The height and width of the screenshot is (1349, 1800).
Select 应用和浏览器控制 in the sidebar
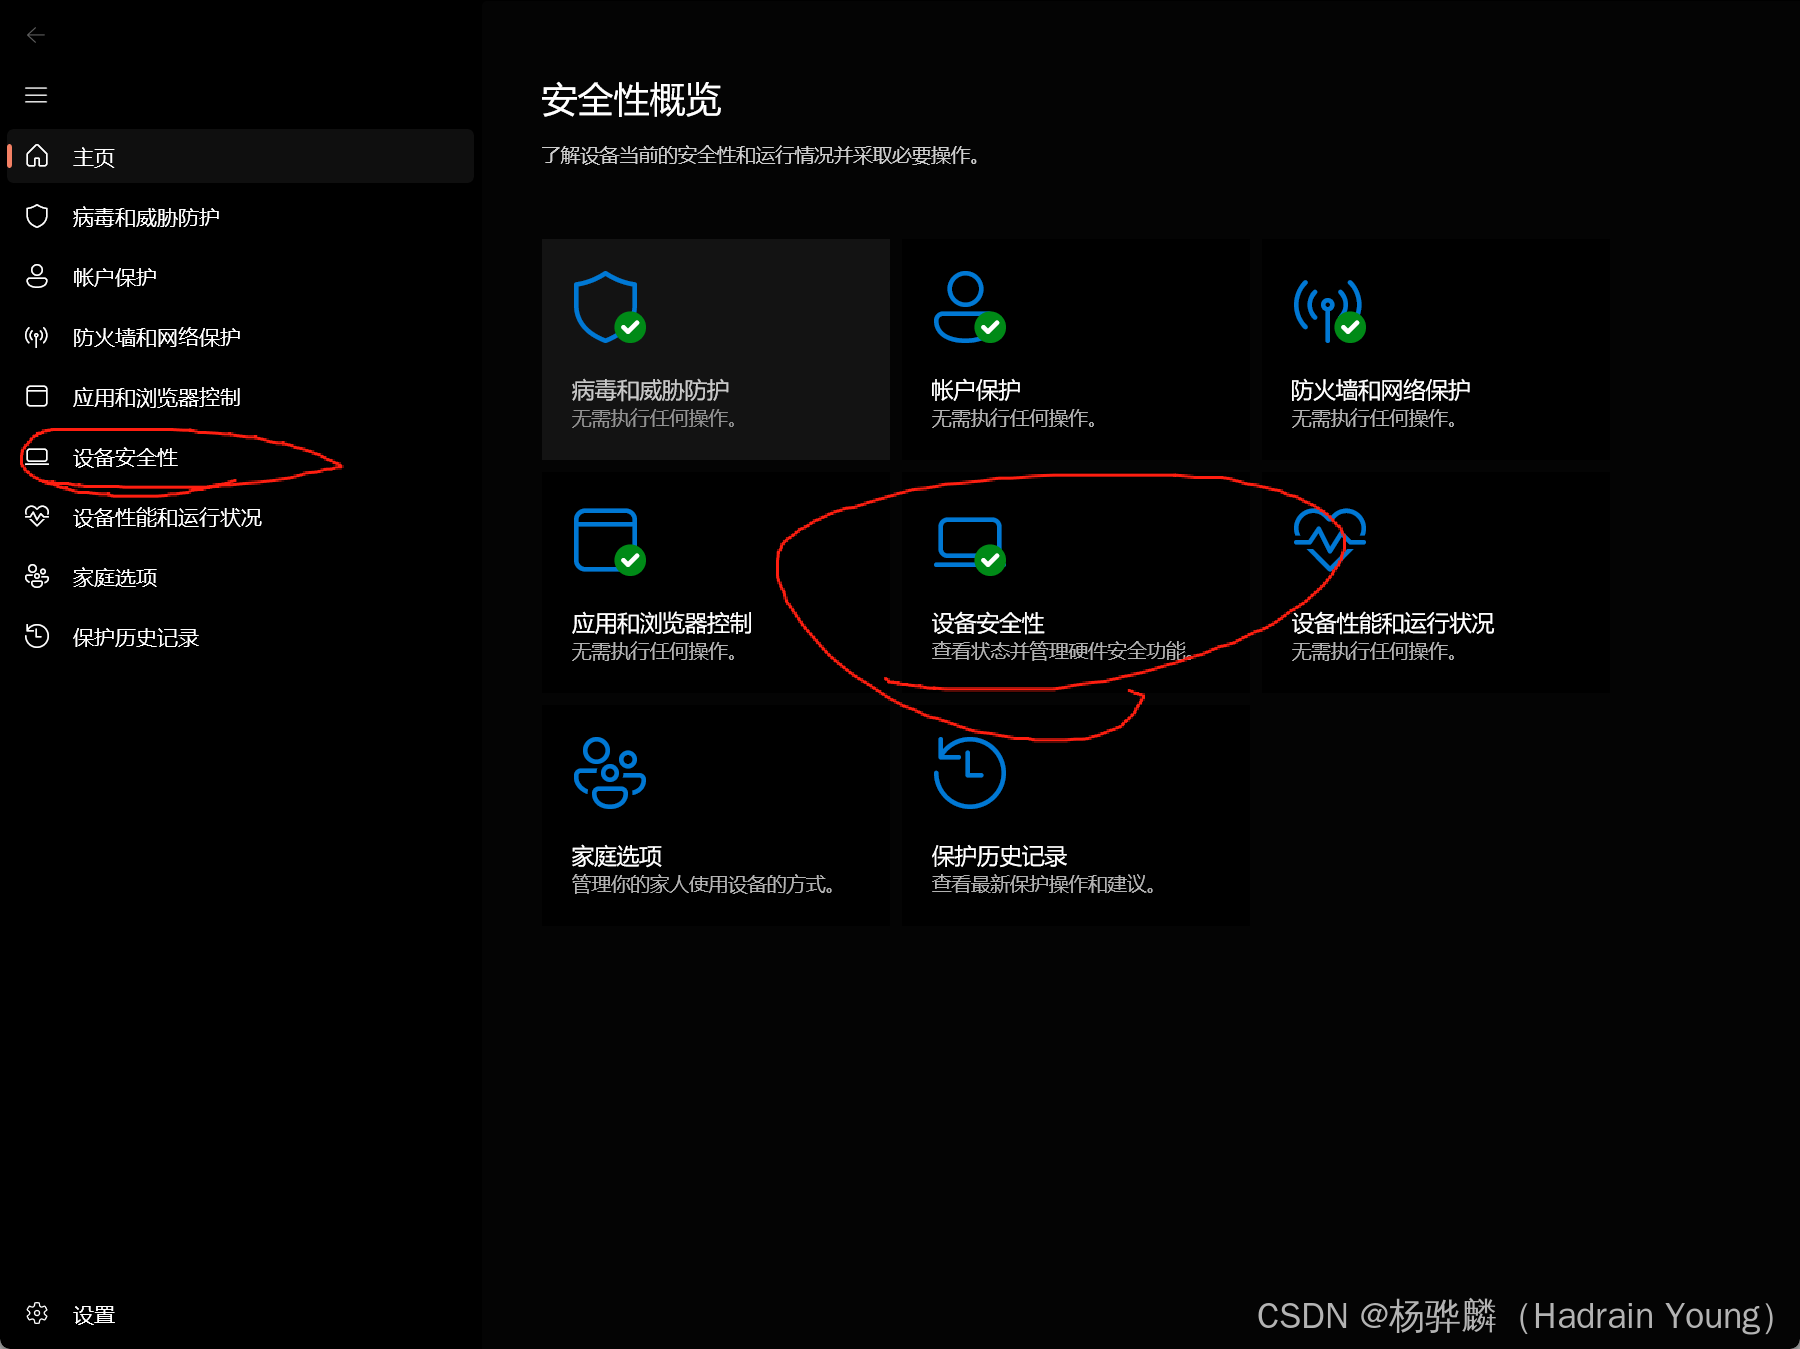(240, 397)
